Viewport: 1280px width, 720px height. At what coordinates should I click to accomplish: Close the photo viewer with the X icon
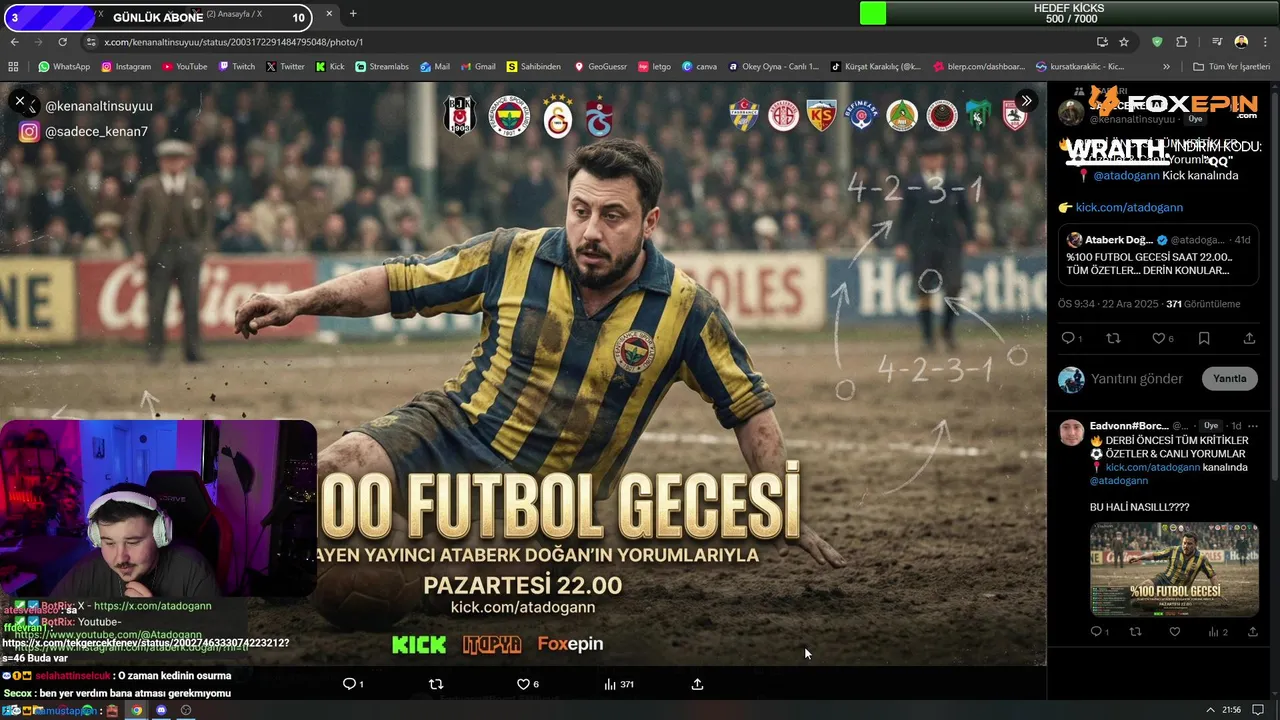pos(19,101)
